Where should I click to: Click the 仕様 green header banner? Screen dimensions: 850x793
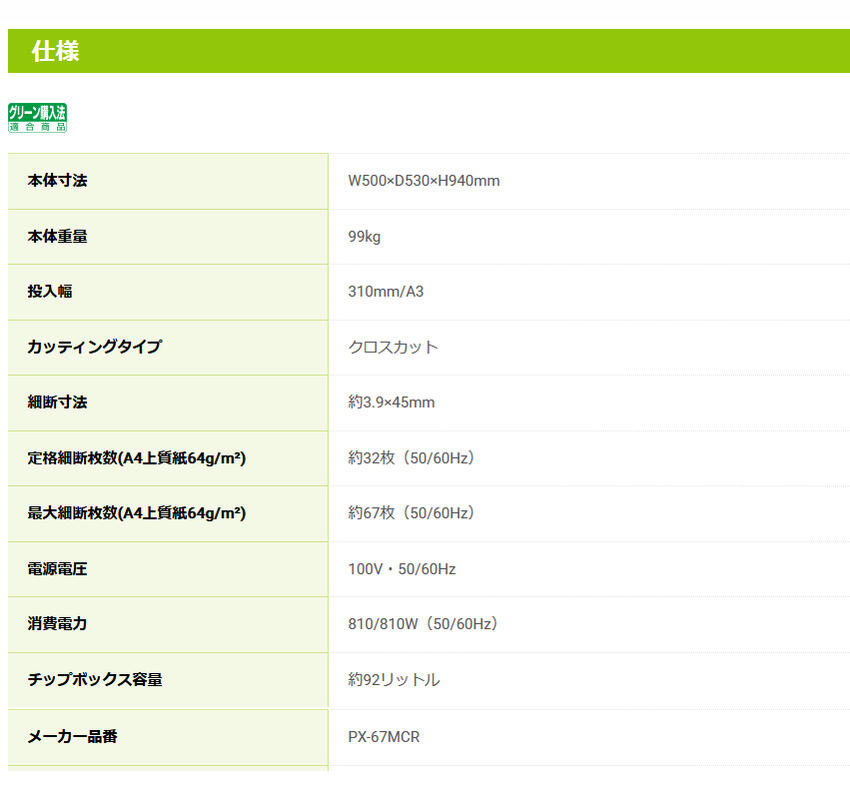[x=429, y=51]
